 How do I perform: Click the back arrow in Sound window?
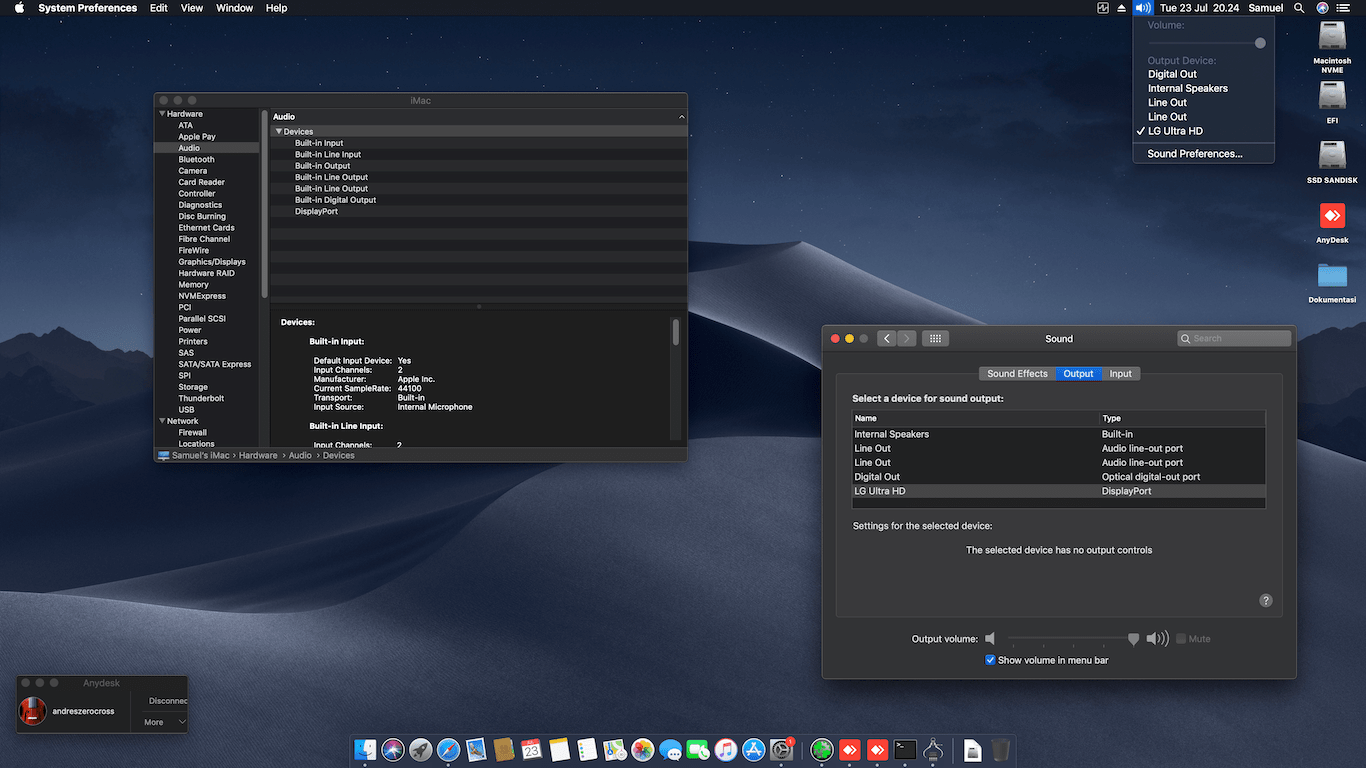pos(887,339)
